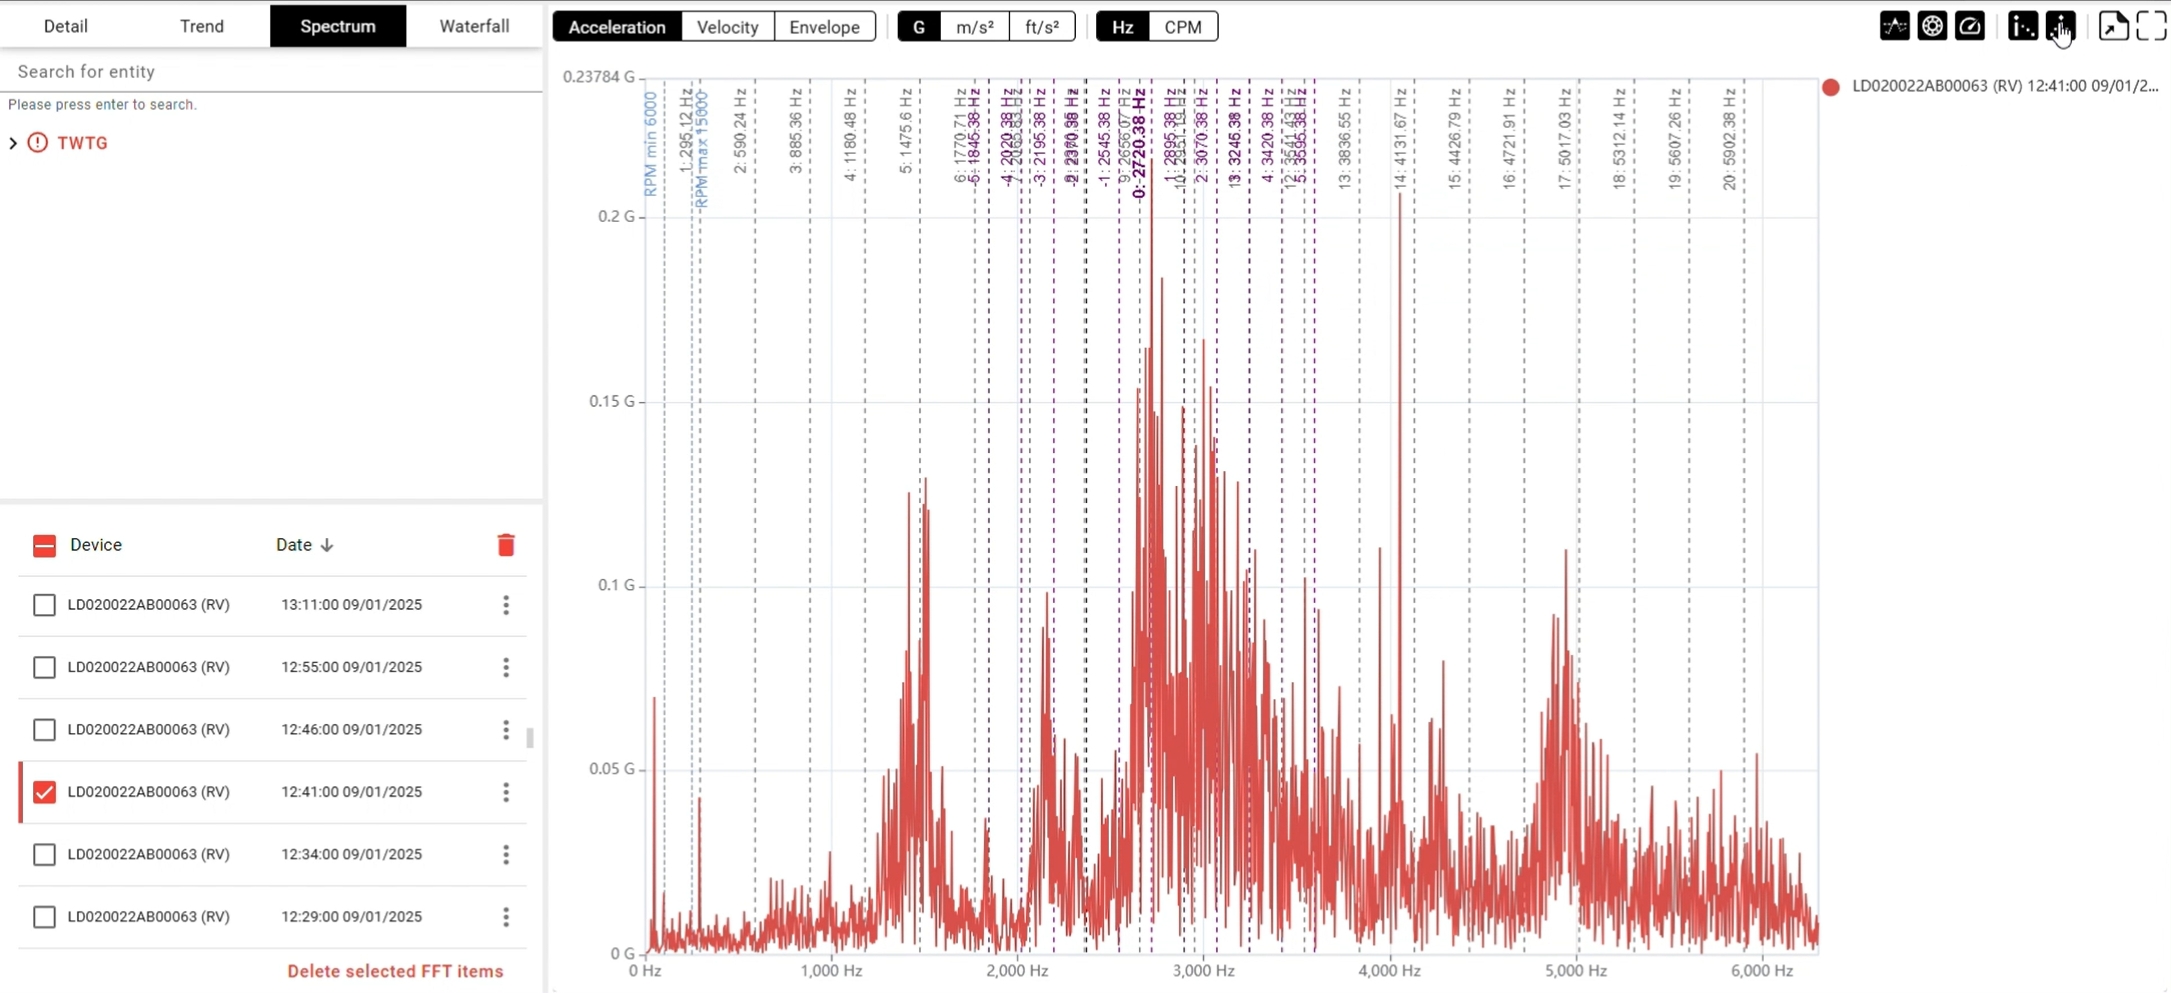Open options menu for 13:11:00 measurement
The height and width of the screenshot is (993, 2171).
[x=506, y=605]
